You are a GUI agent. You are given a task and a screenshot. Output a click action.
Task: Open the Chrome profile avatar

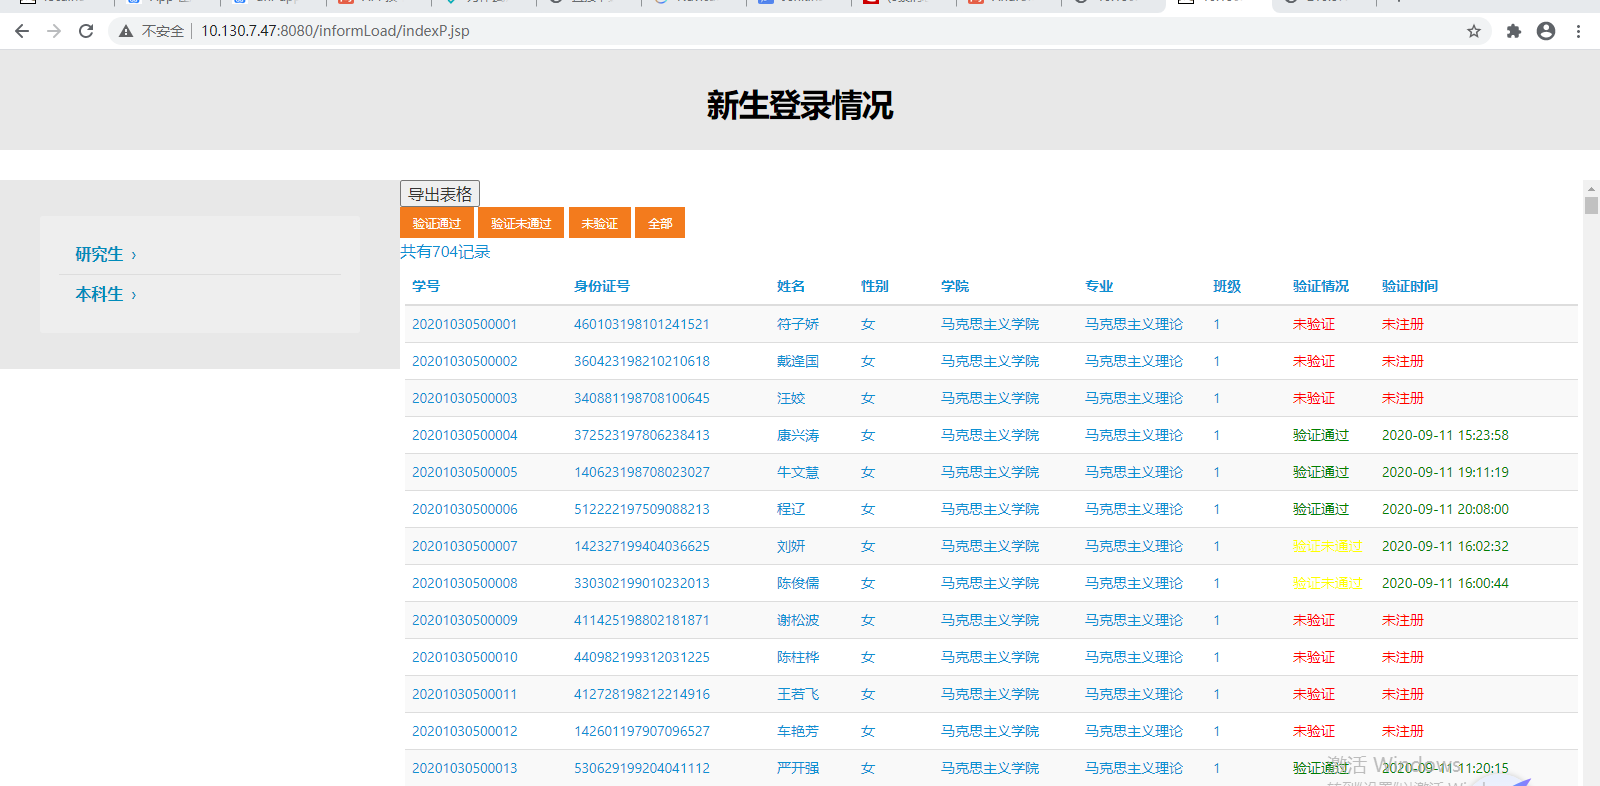point(1546,31)
